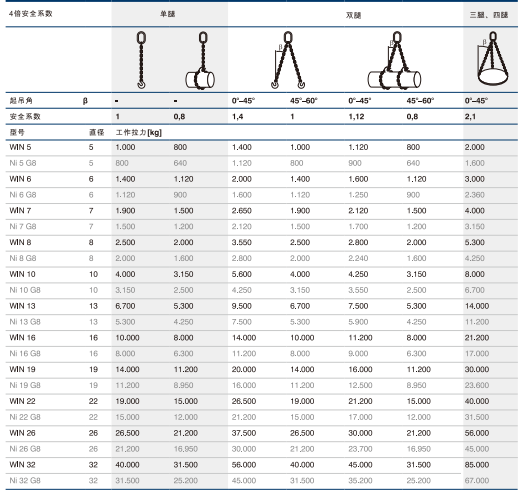Select the safety factor value 1,4

[x=237, y=117]
